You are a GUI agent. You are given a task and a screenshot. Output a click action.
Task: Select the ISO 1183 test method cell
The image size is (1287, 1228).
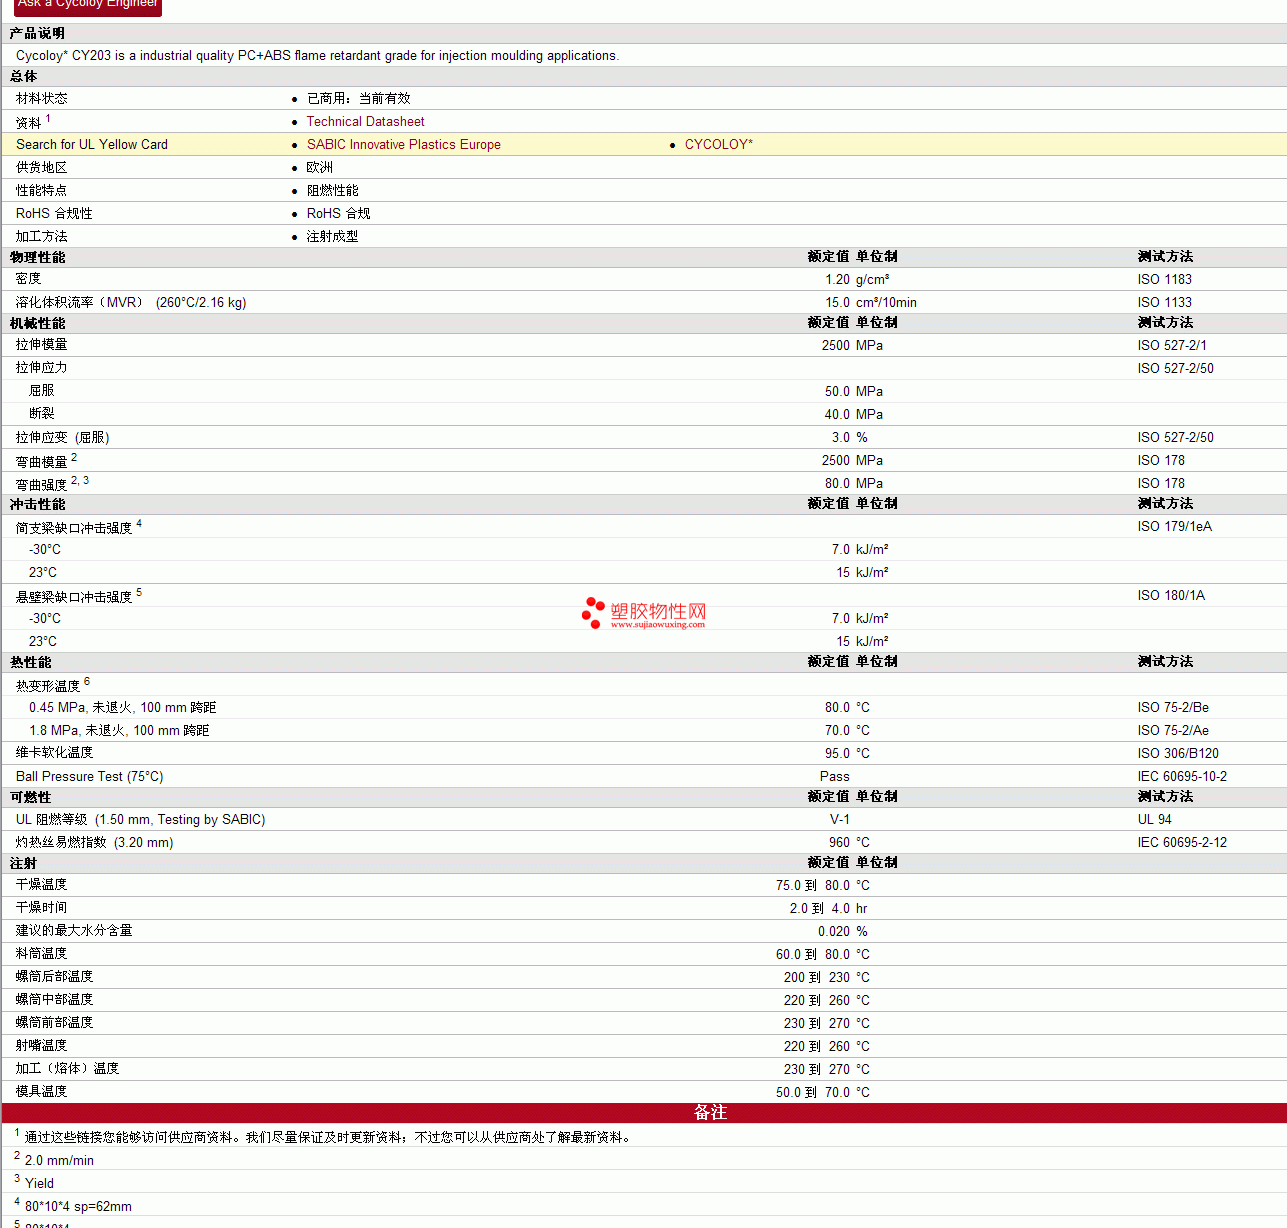click(x=1164, y=279)
